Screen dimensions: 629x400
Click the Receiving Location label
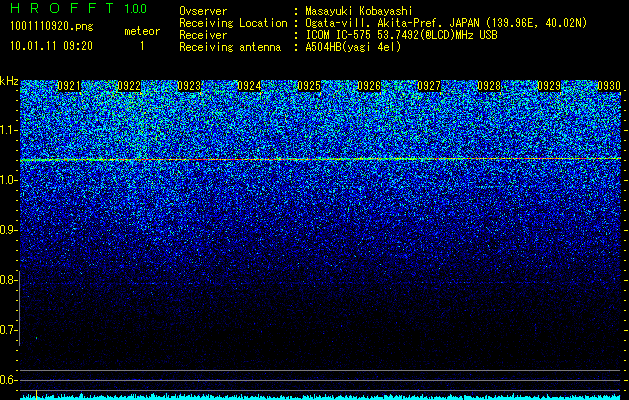[233, 23]
